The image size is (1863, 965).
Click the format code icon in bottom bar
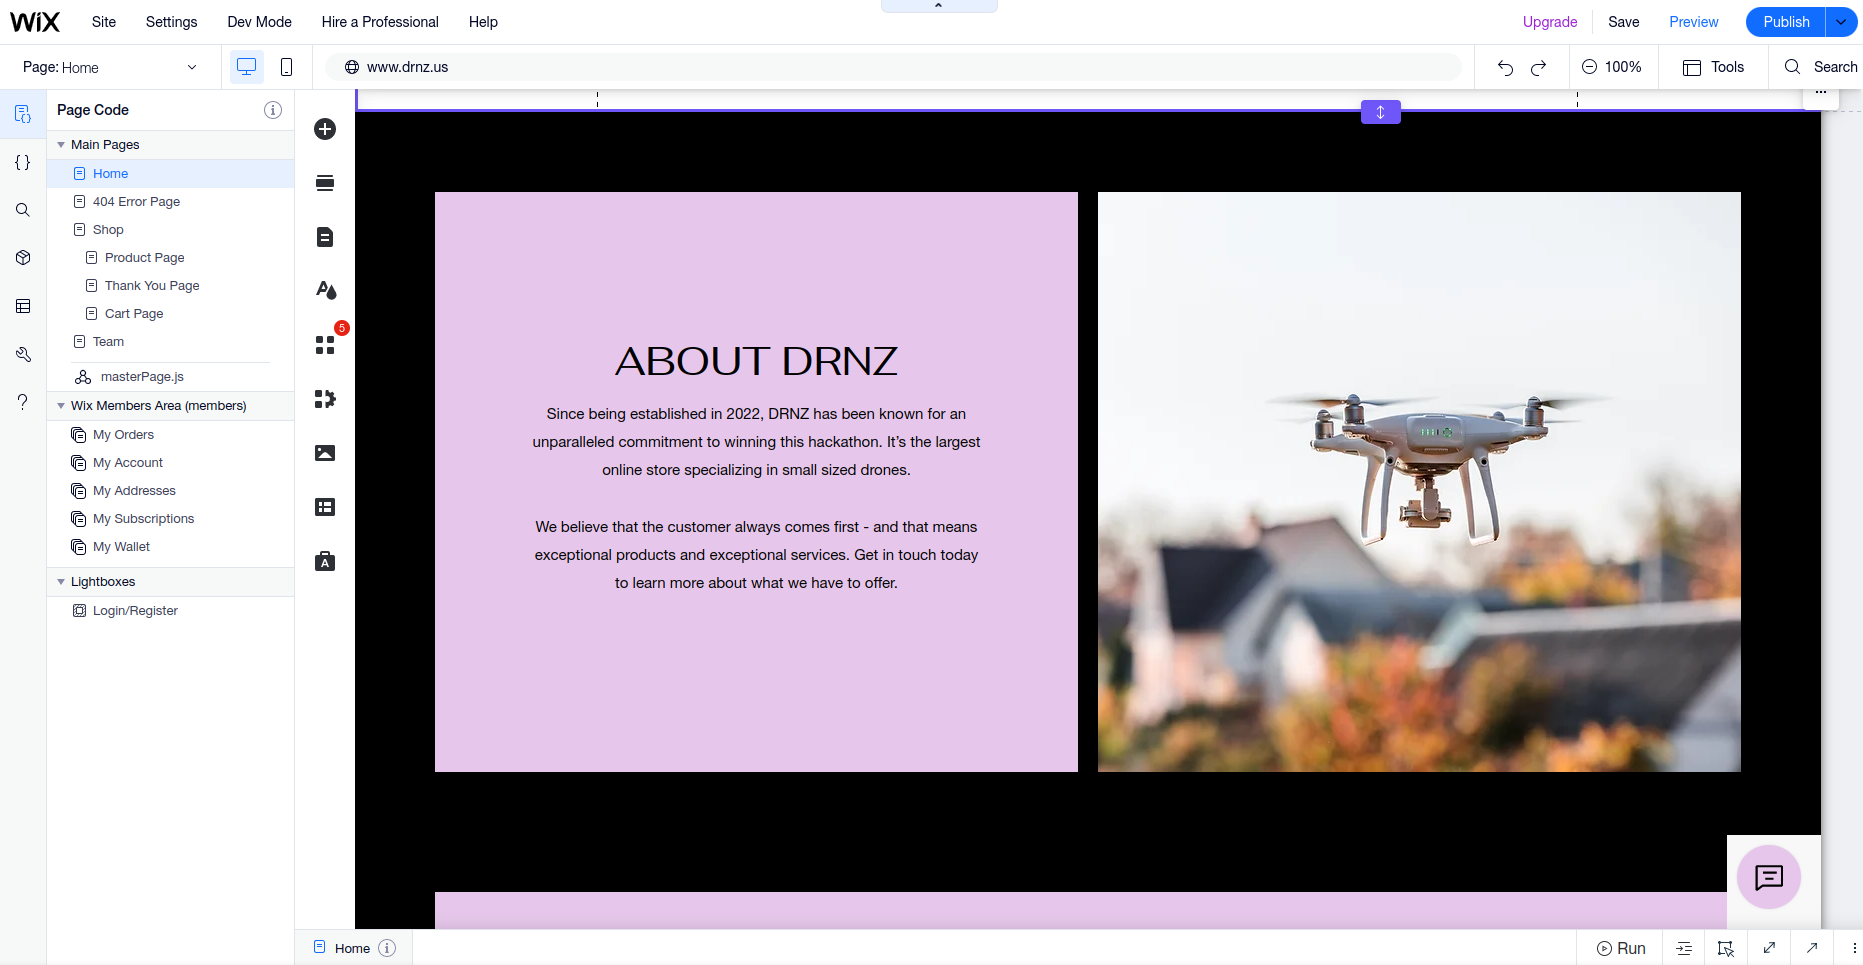coord(1684,948)
